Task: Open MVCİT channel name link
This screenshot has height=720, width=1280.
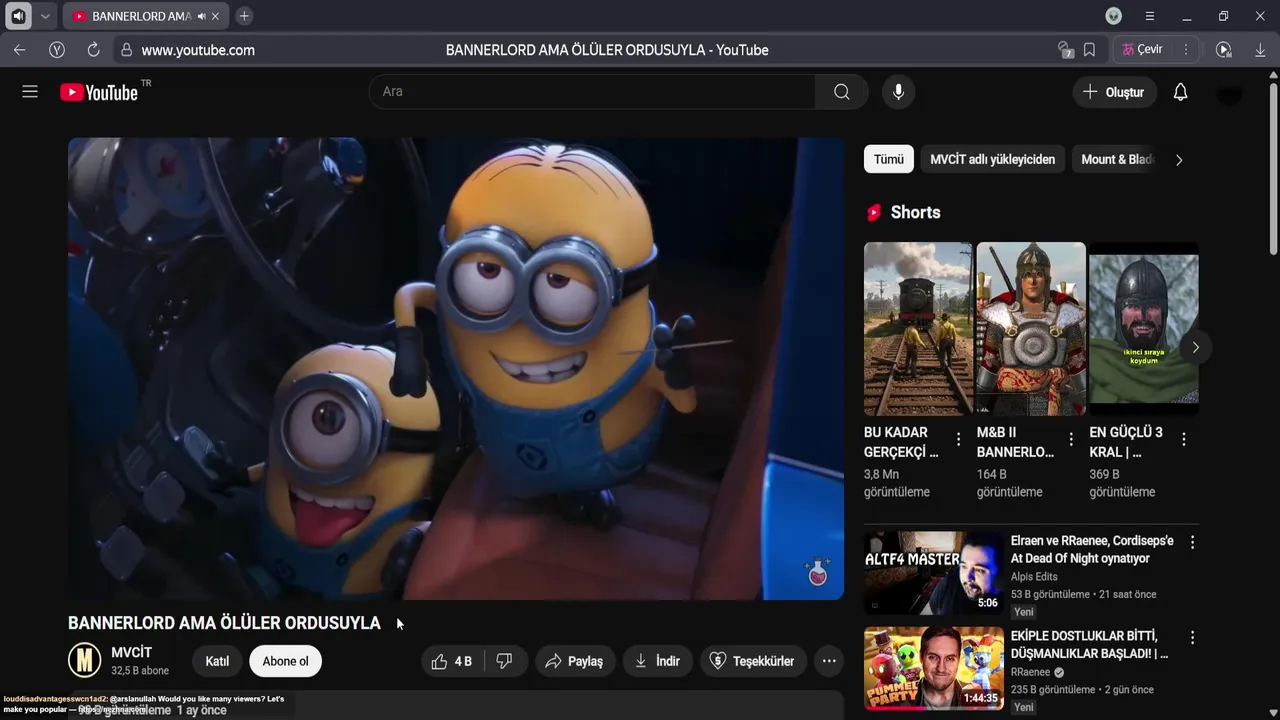Action: pos(131,653)
